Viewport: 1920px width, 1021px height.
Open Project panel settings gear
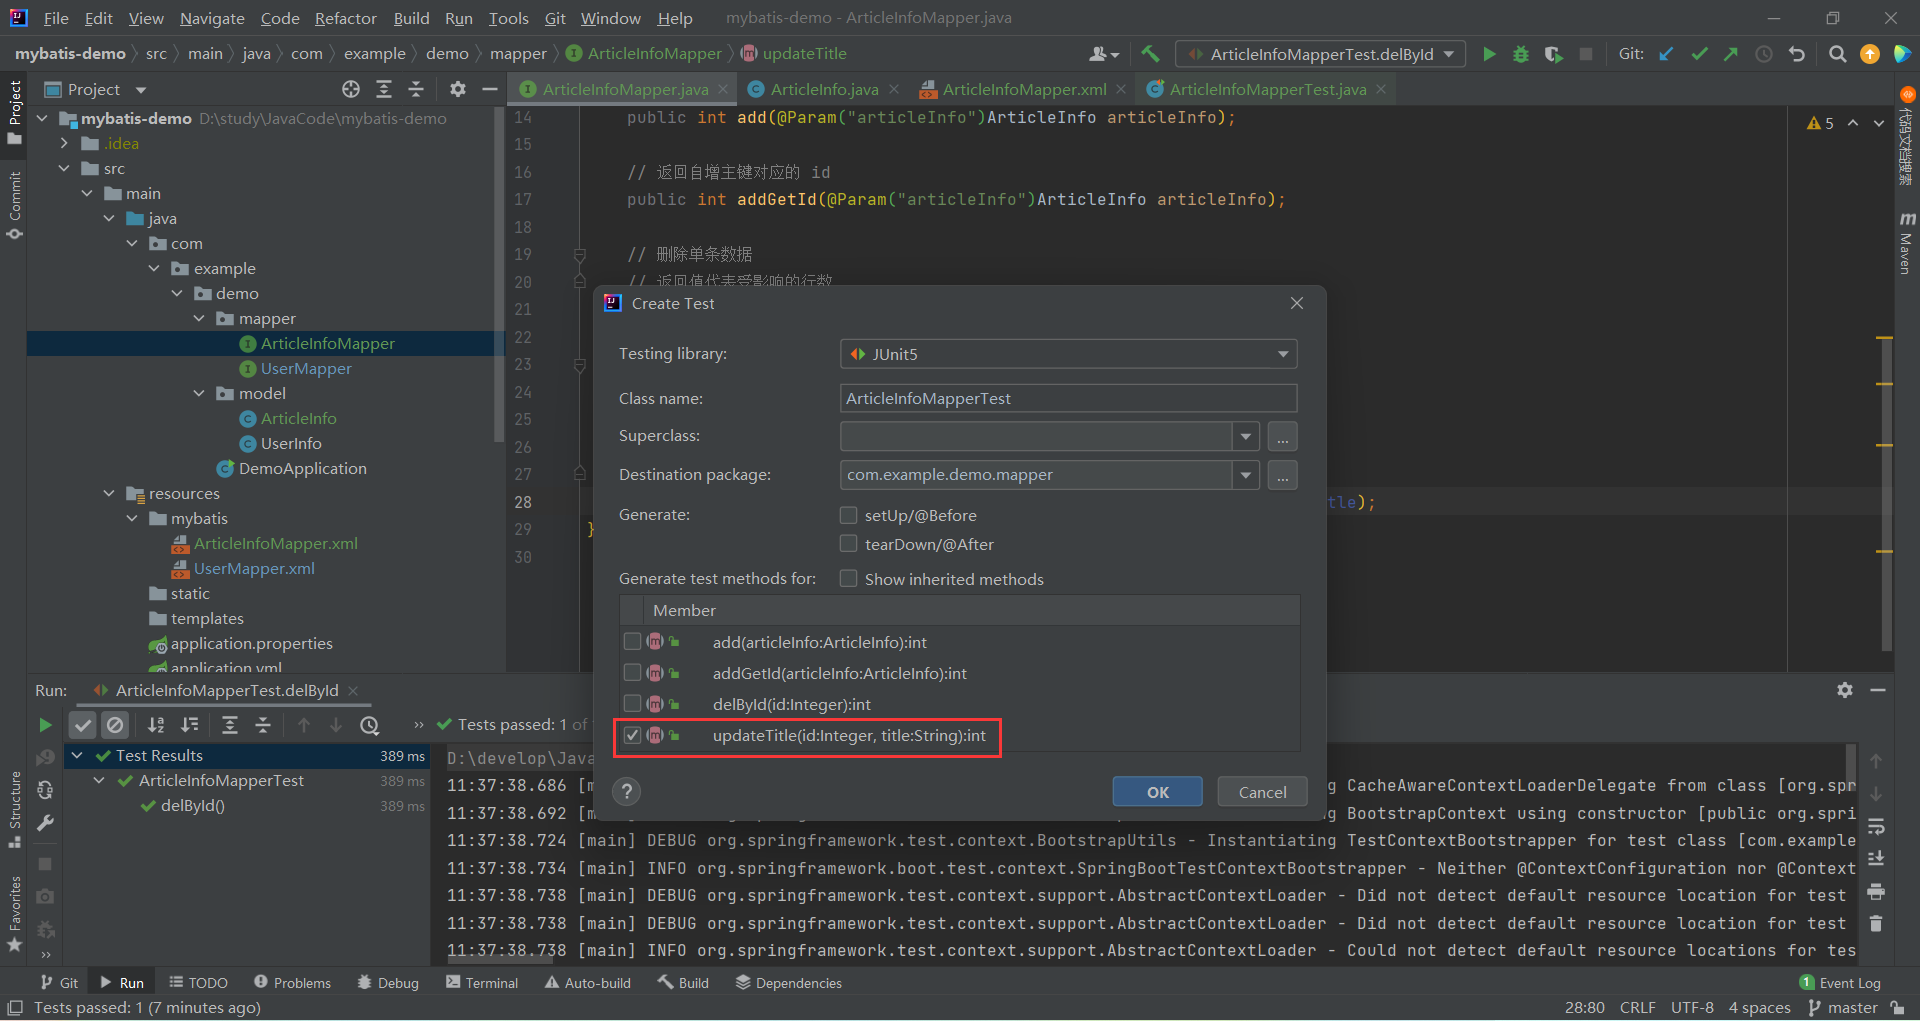[458, 89]
